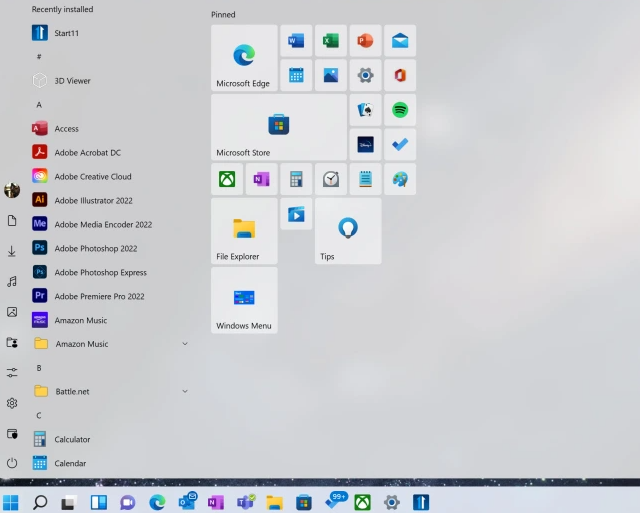Open Outlook on the taskbar
The image size is (640, 513).
pos(187,502)
